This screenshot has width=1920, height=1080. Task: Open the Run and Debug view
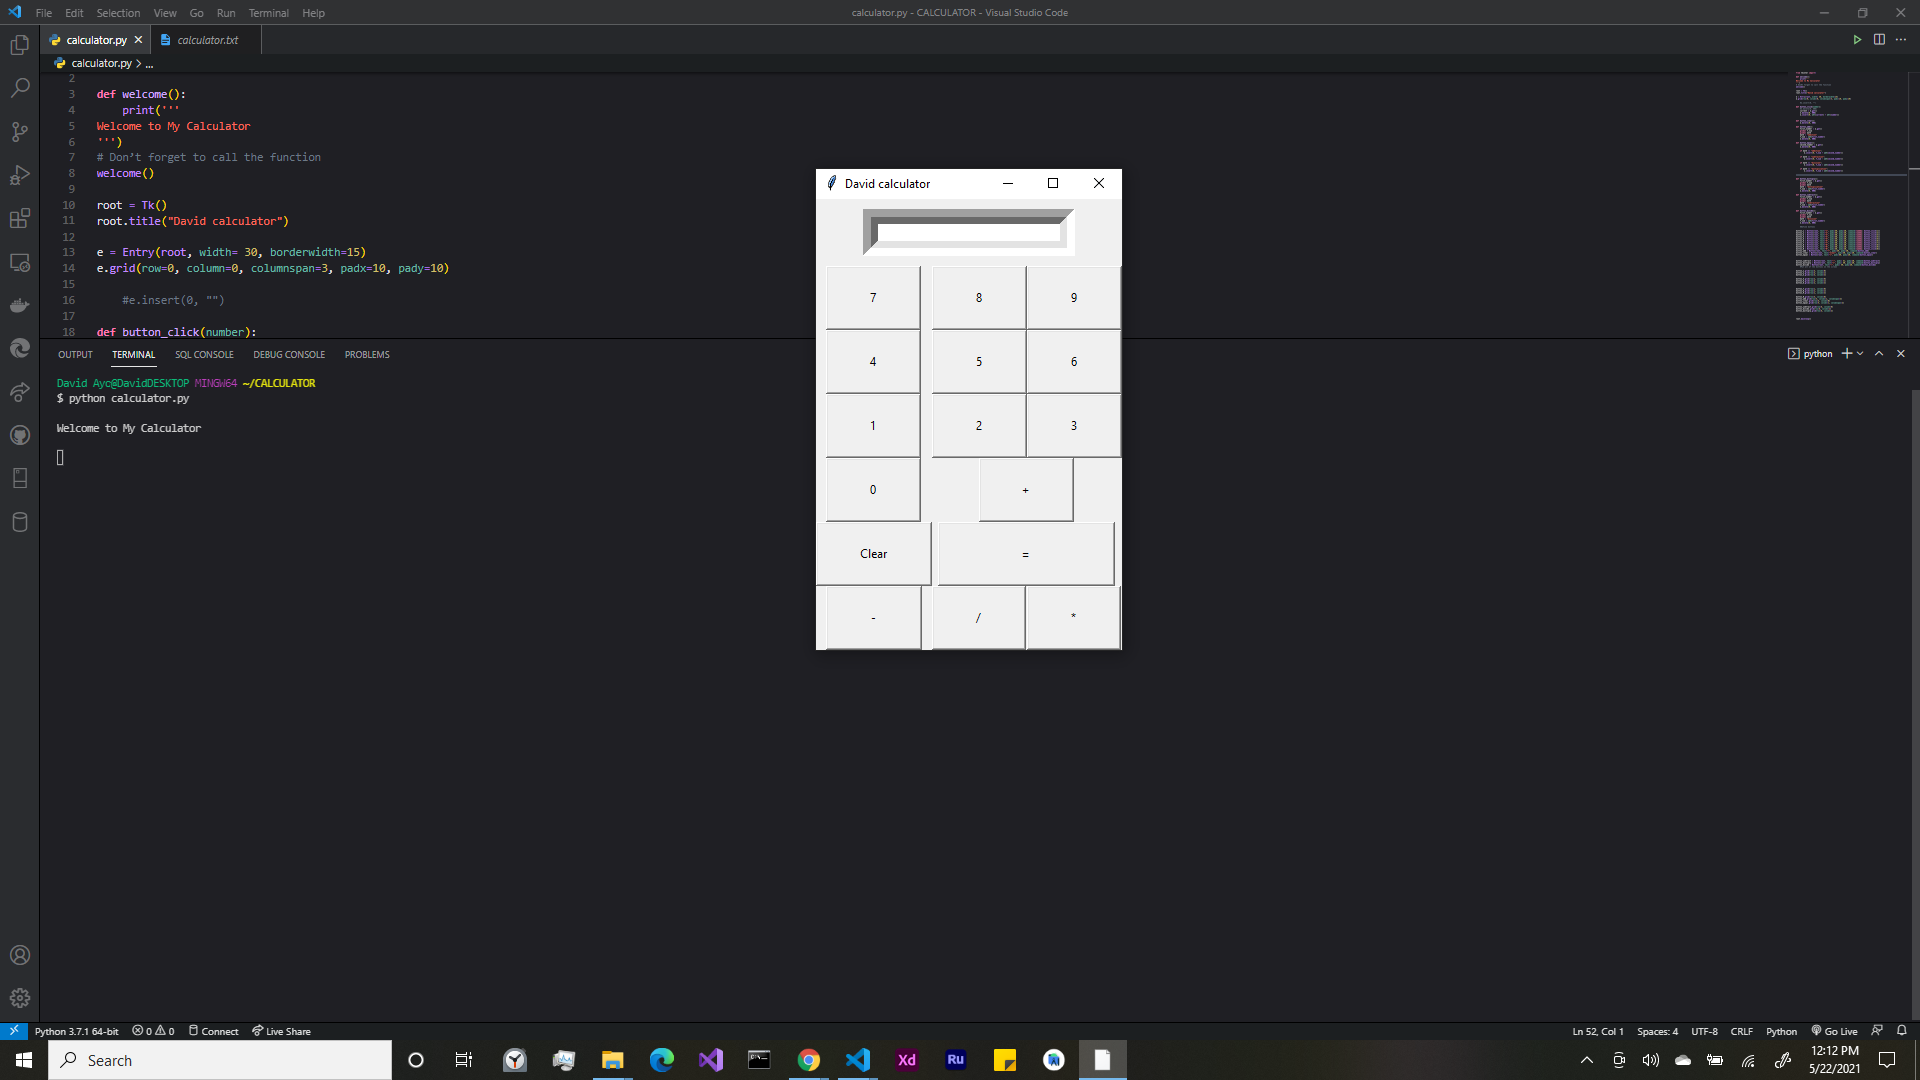19,176
